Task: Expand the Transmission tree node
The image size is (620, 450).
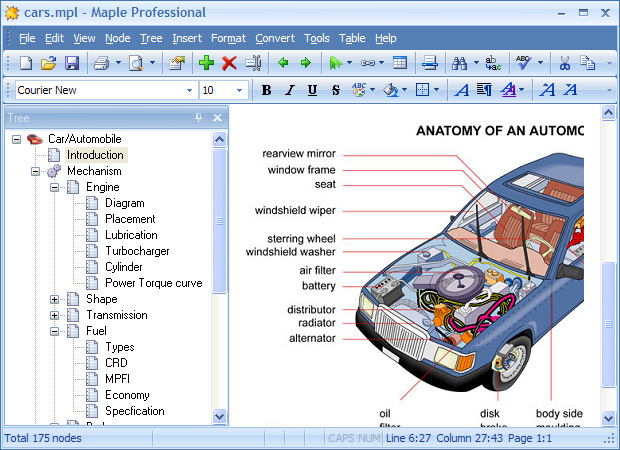Action: coord(55,315)
